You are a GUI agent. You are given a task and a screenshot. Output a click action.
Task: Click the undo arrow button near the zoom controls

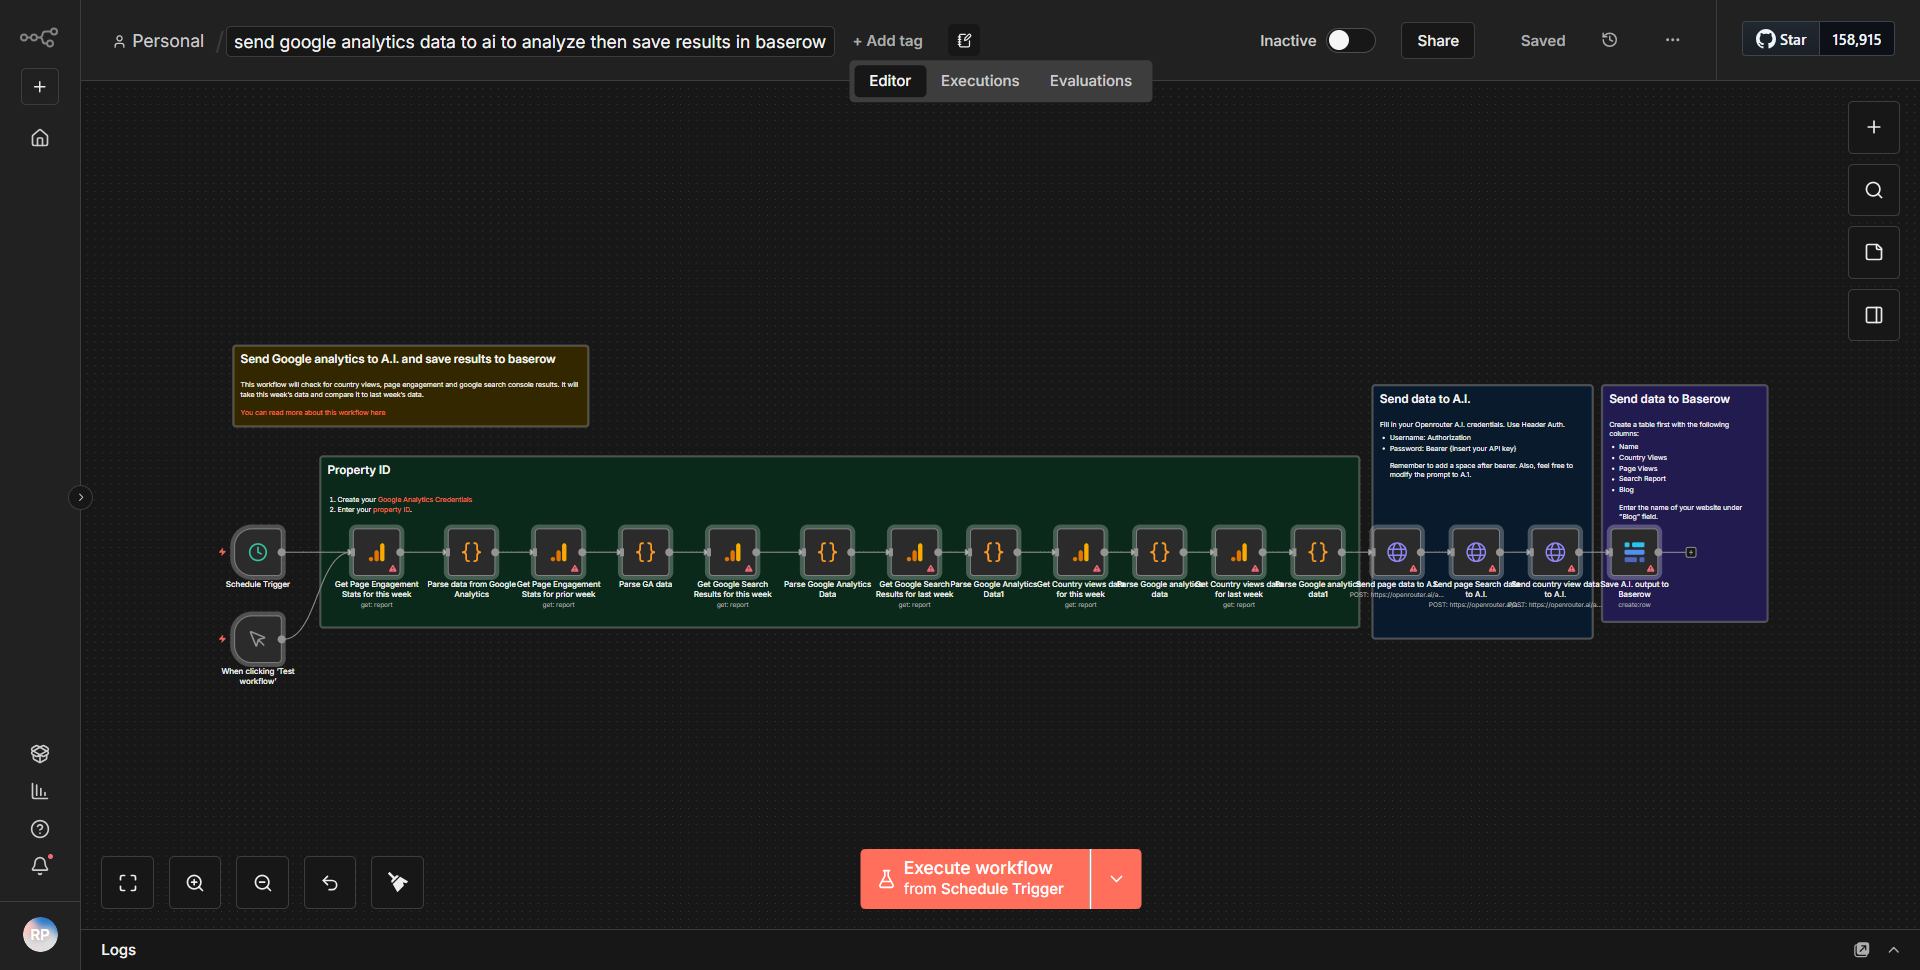point(330,883)
